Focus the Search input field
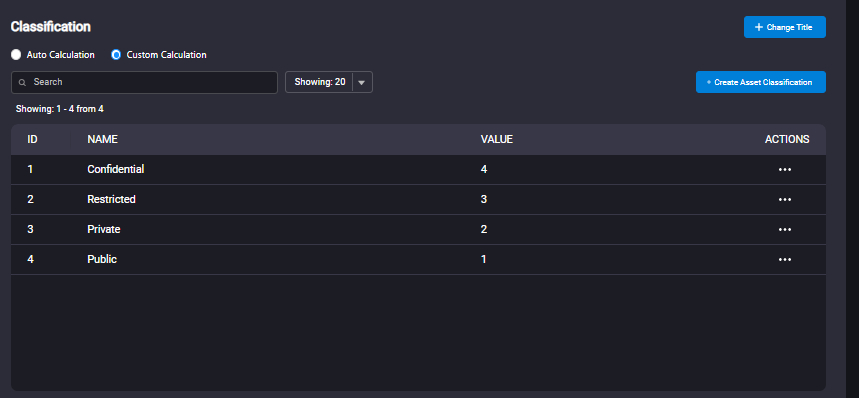859x398 pixels. pyautogui.click(x=144, y=82)
